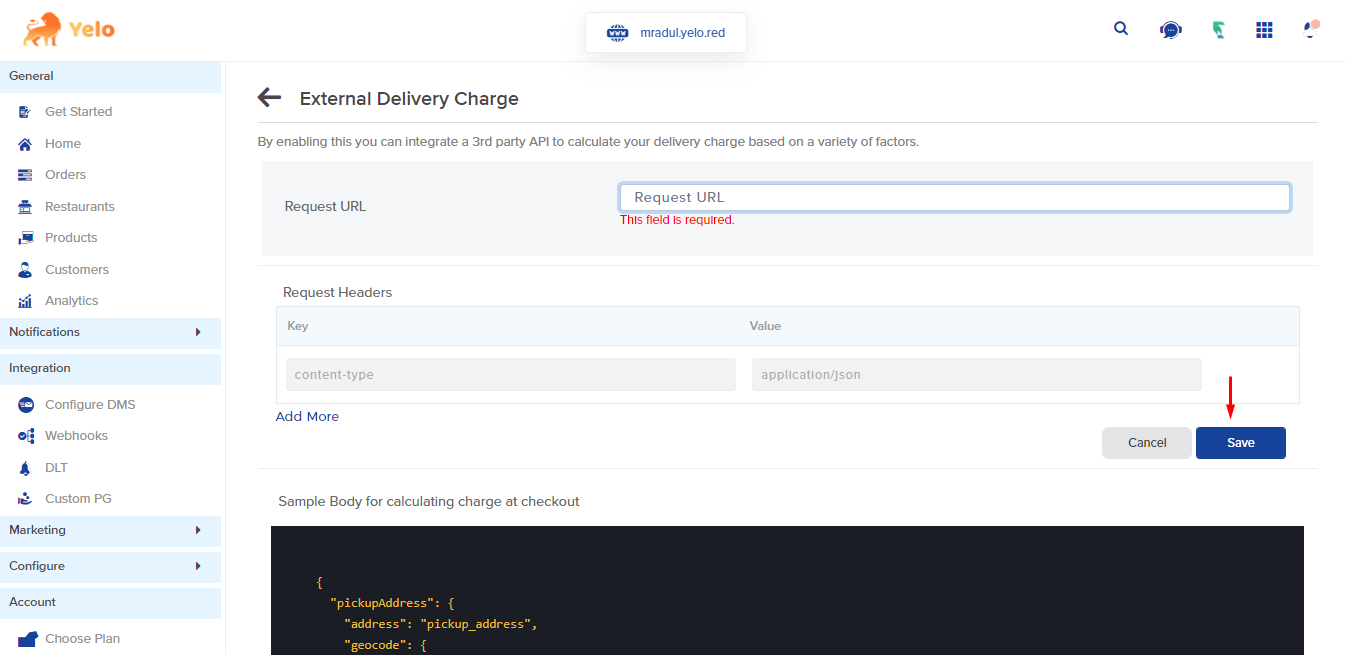Click the Get Started sidebar icon

tap(25, 112)
